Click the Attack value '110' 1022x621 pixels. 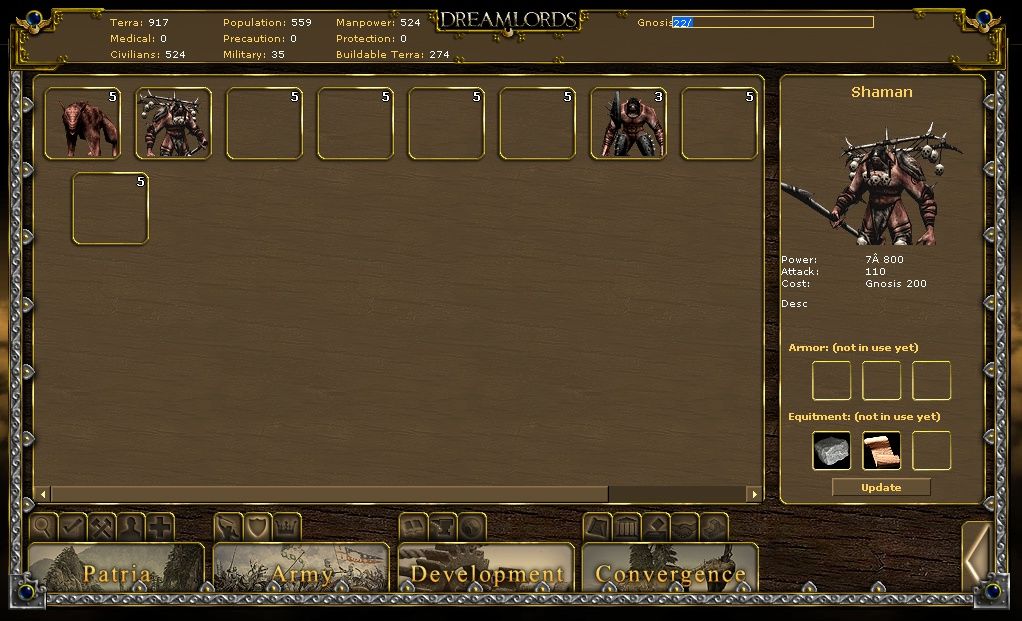875,272
